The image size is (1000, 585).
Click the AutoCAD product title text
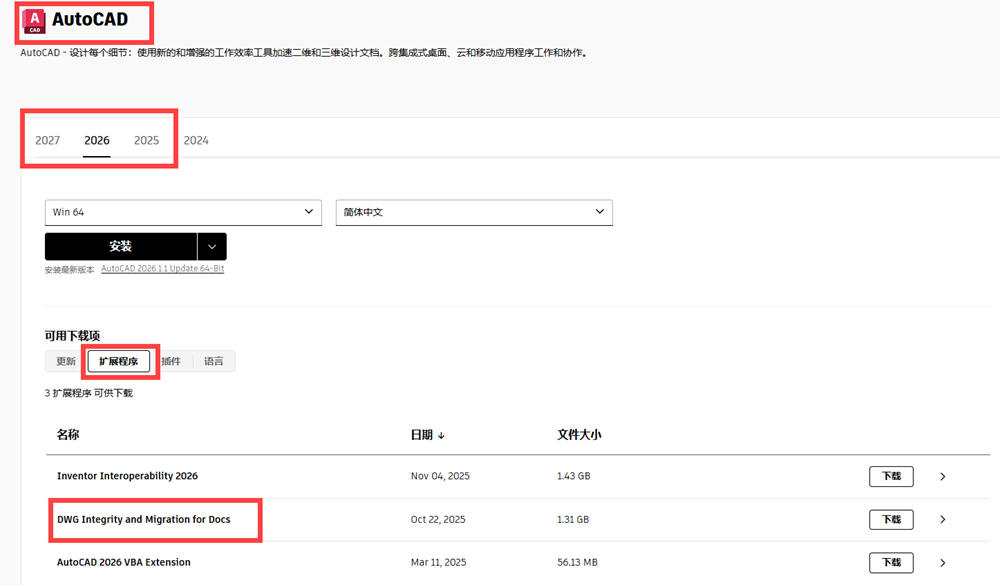tap(90, 20)
